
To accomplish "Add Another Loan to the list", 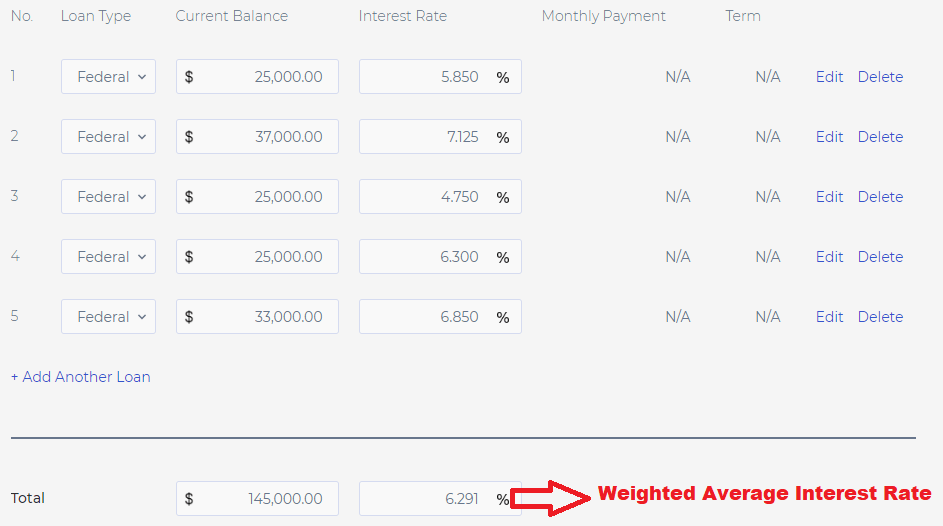I will [x=81, y=377].
